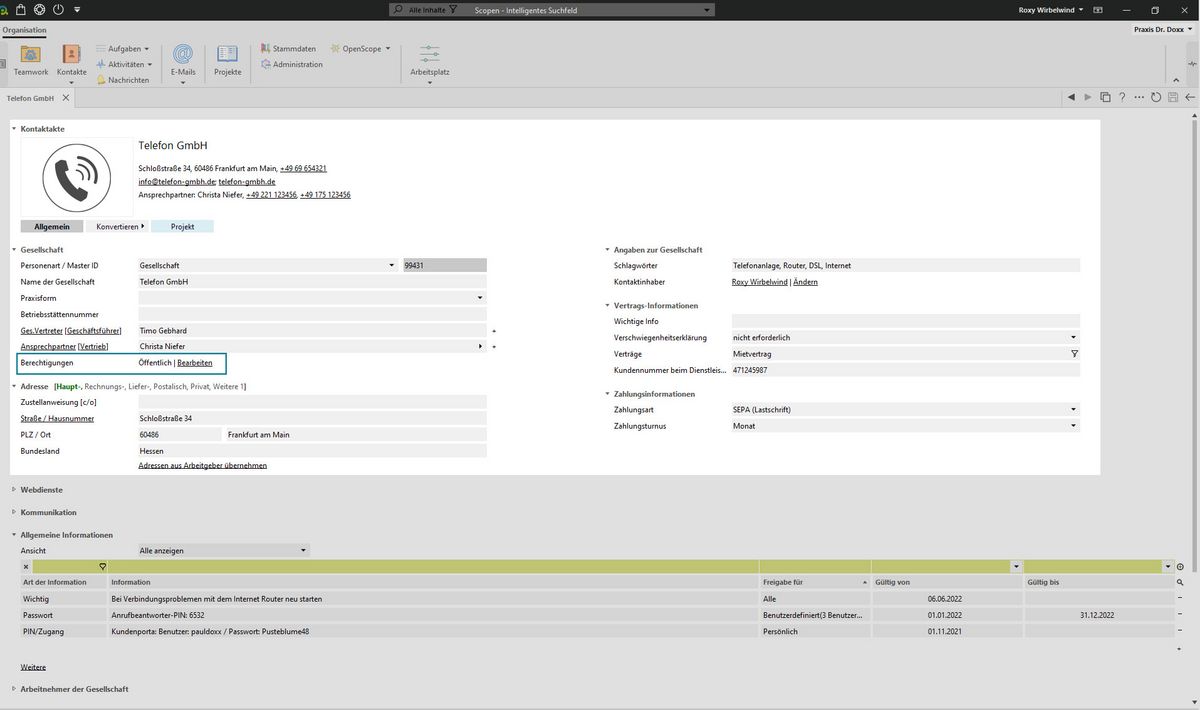The height and width of the screenshot is (710, 1200).
Task: Click the Name der Gesellschaft input field
Action: tap(312, 282)
